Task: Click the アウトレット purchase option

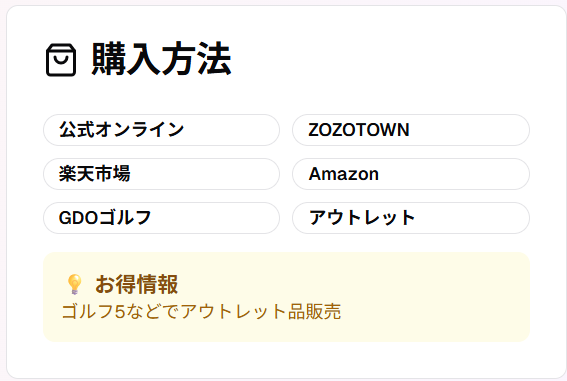Action: [411, 218]
